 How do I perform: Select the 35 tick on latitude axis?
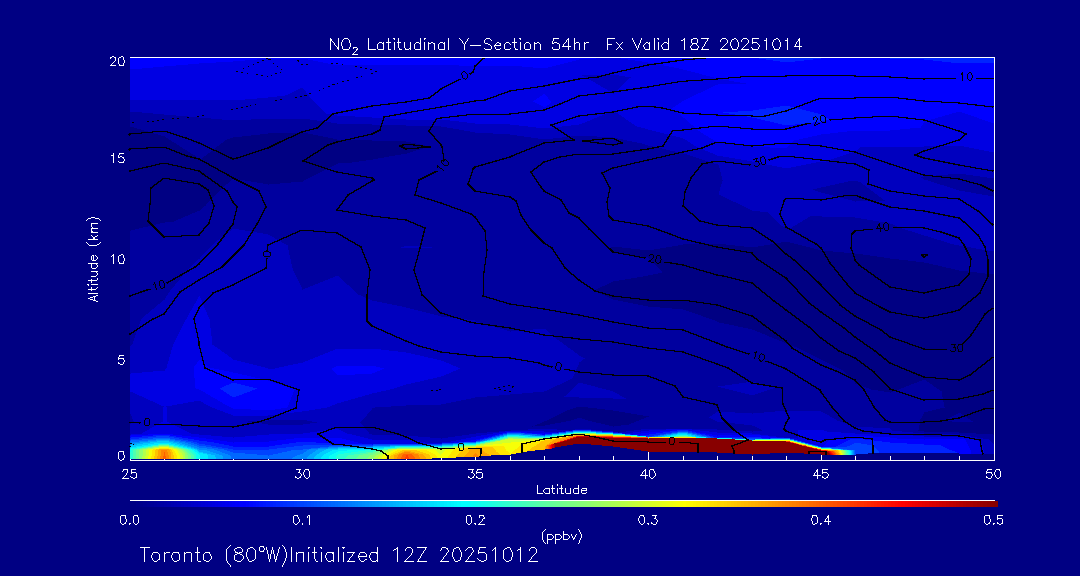click(x=475, y=472)
